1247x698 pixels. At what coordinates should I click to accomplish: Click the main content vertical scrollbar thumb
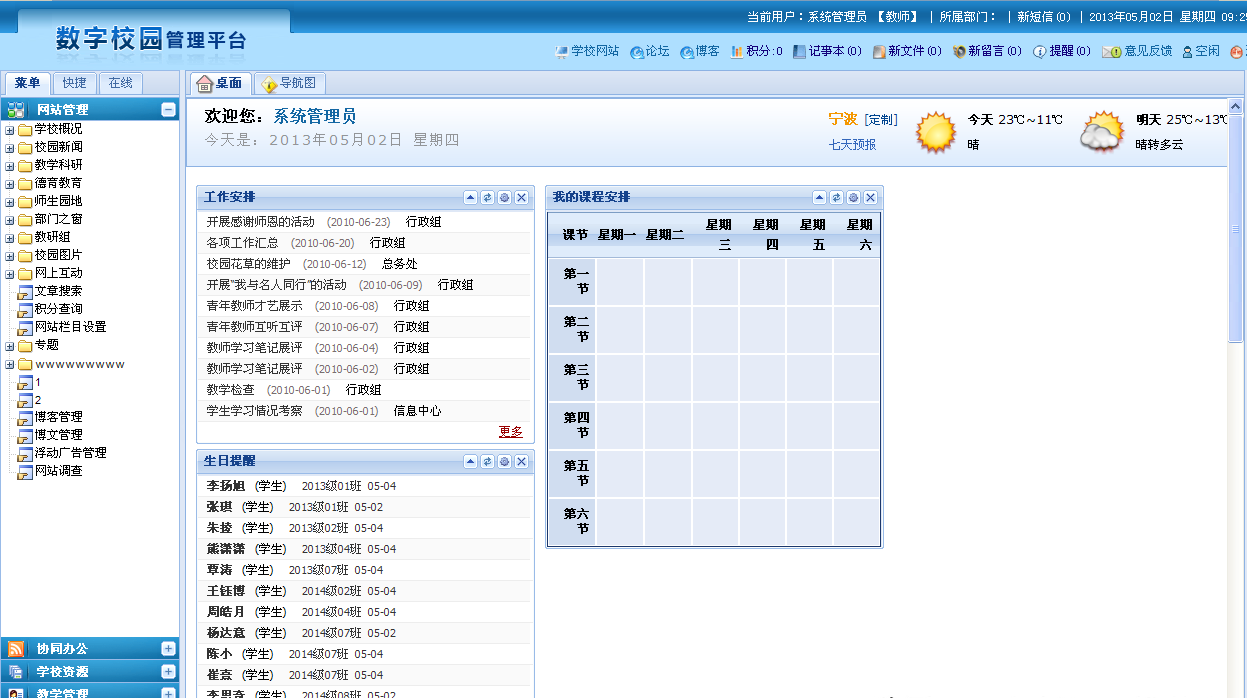click(x=1235, y=230)
